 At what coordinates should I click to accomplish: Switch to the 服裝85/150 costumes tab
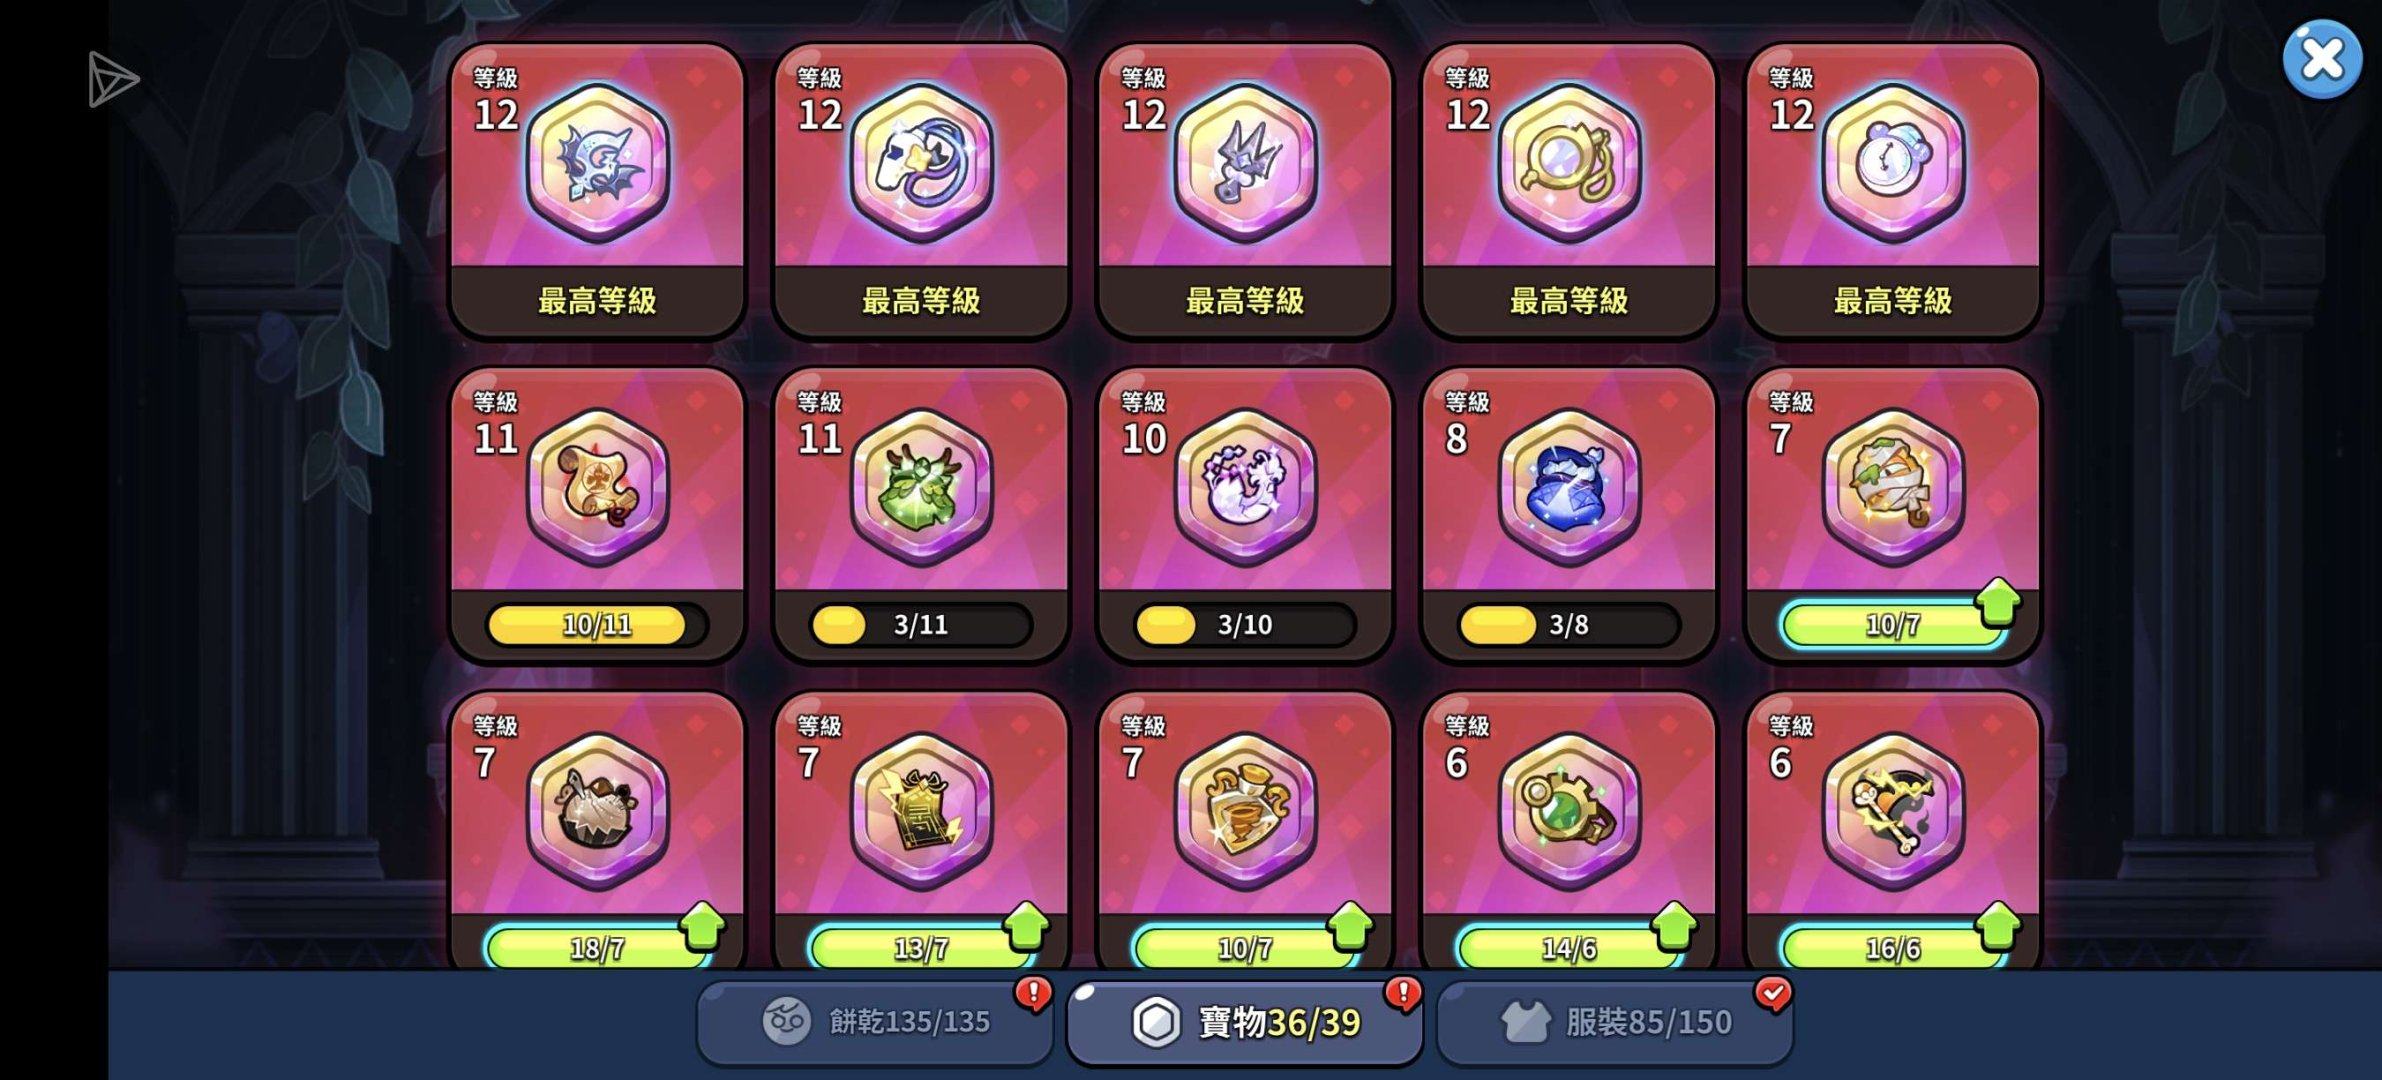1615,1022
